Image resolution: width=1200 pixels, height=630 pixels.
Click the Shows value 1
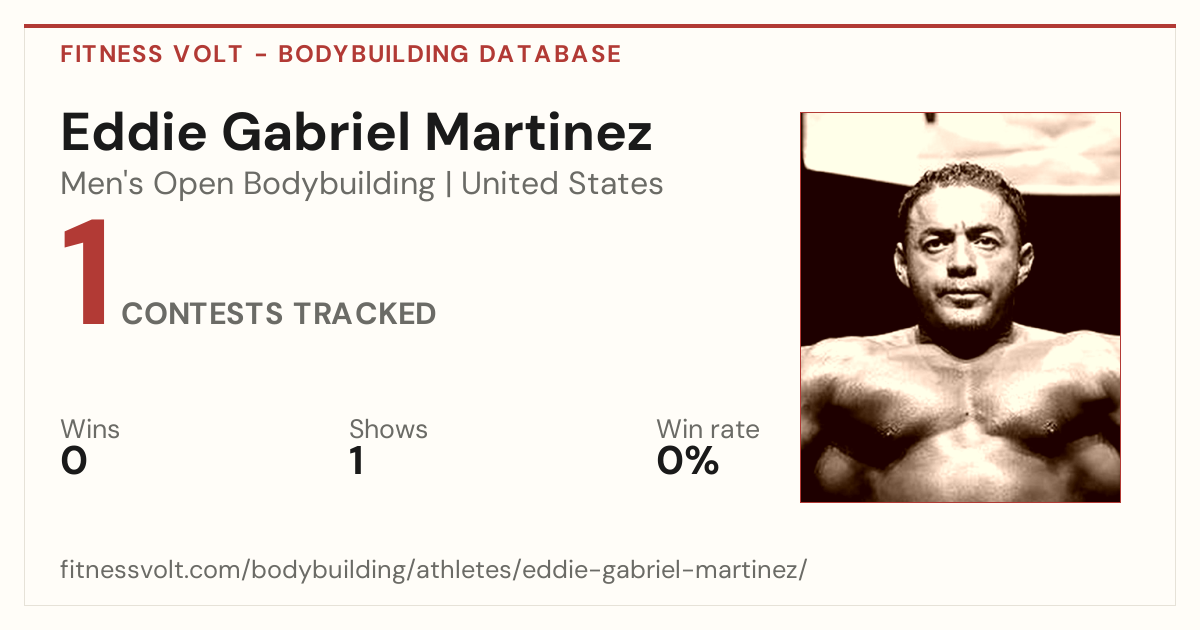tap(356, 461)
